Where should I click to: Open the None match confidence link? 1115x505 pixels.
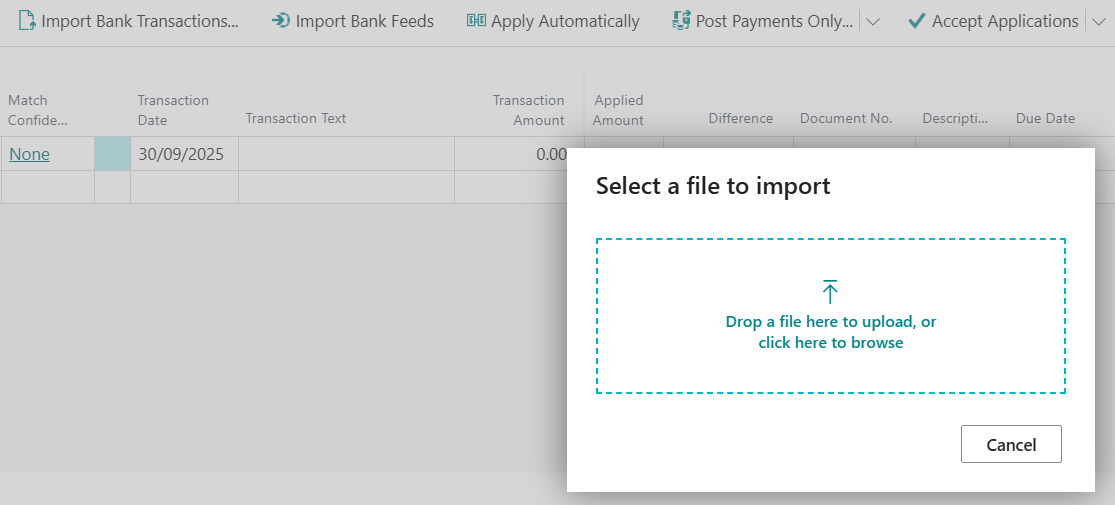(x=29, y=154)
